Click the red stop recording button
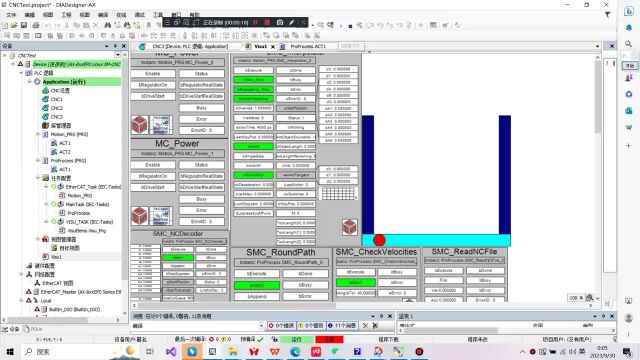The image size is (640, 360). [267, 22]
